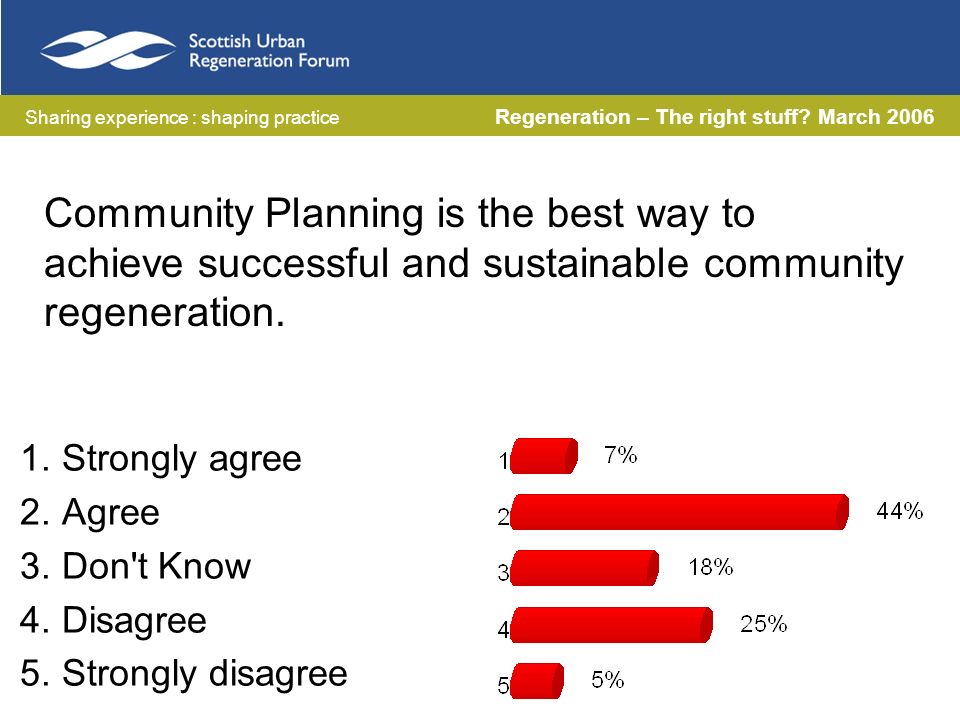Click the 7% percentage label
The width and height of the screenshot is (960, 720).
pos(620,455)
